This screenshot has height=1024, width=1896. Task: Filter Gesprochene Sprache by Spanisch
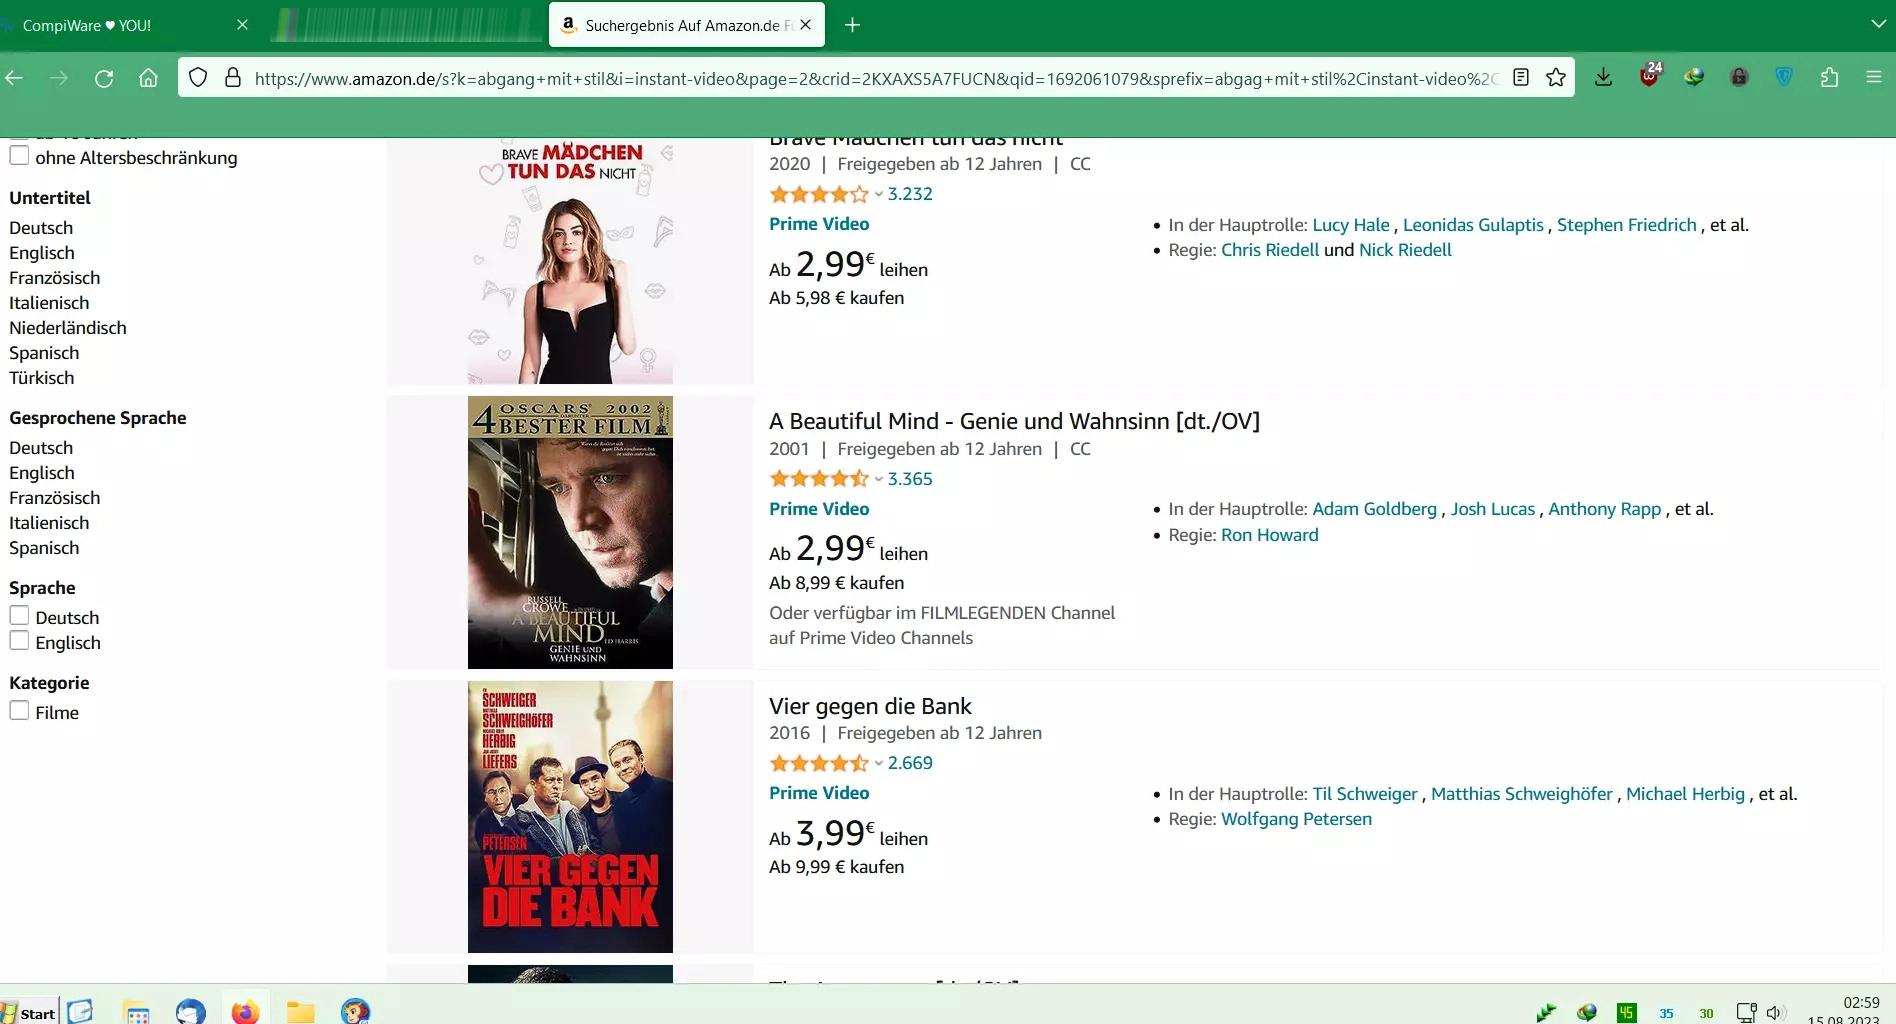coord(44,548)
